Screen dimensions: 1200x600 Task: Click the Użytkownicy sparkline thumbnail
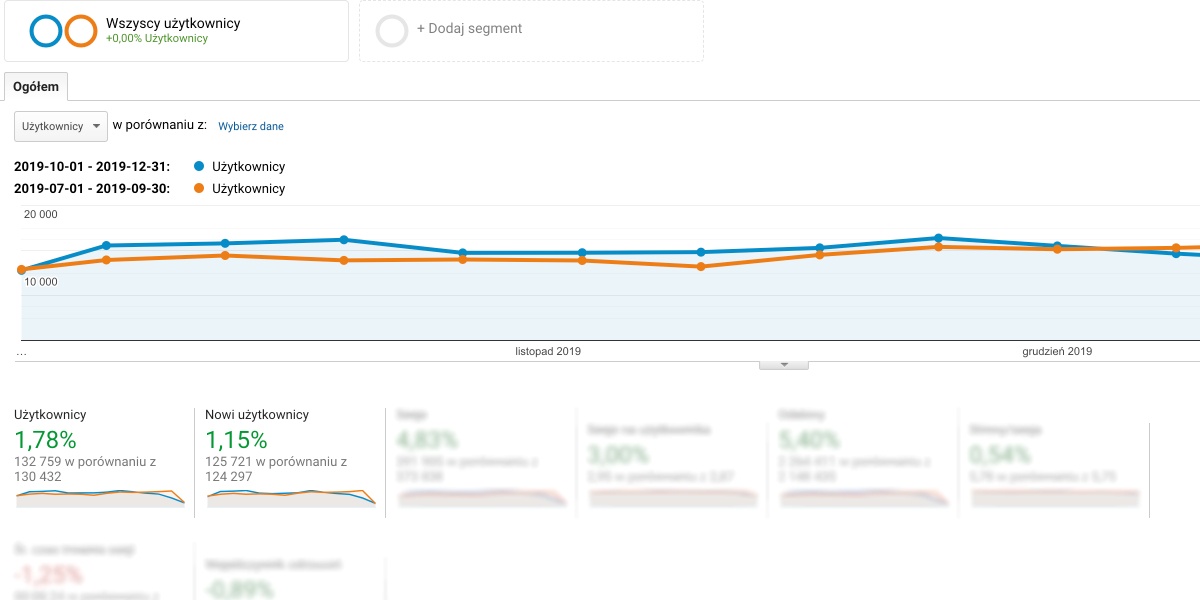pyautogui.click(x=100, y=496)
